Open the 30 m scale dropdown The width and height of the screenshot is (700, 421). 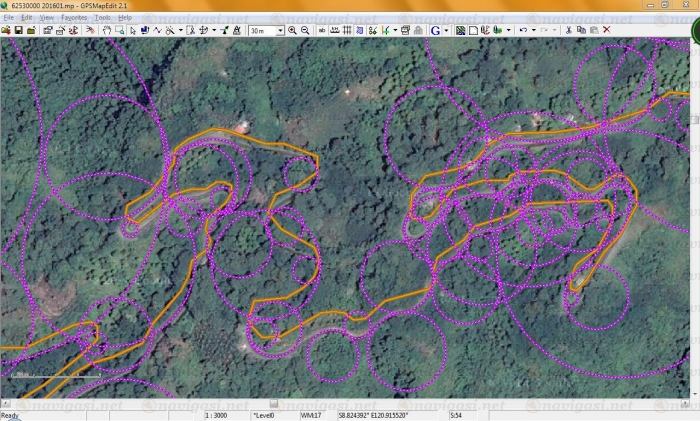(266, 31)
